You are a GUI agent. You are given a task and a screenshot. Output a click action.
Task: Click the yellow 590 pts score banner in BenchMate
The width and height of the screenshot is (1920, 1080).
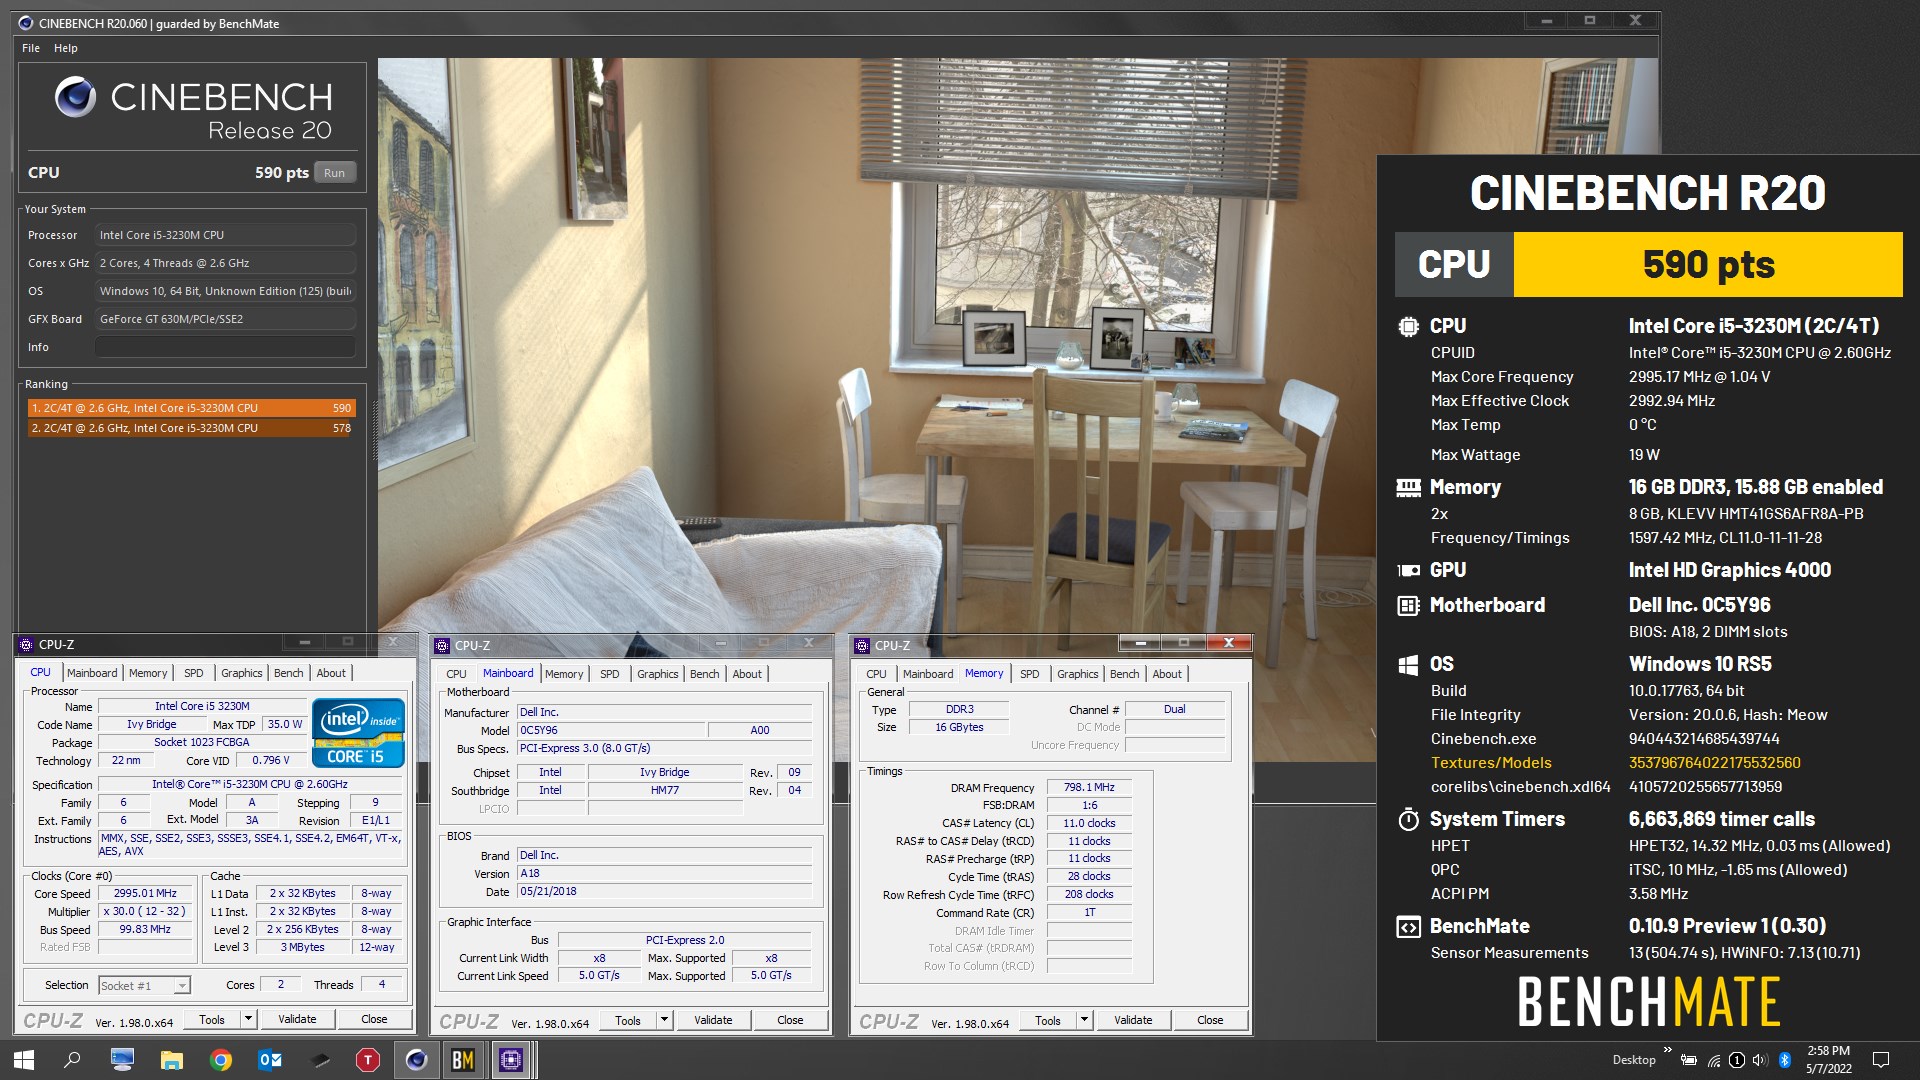1708,265
